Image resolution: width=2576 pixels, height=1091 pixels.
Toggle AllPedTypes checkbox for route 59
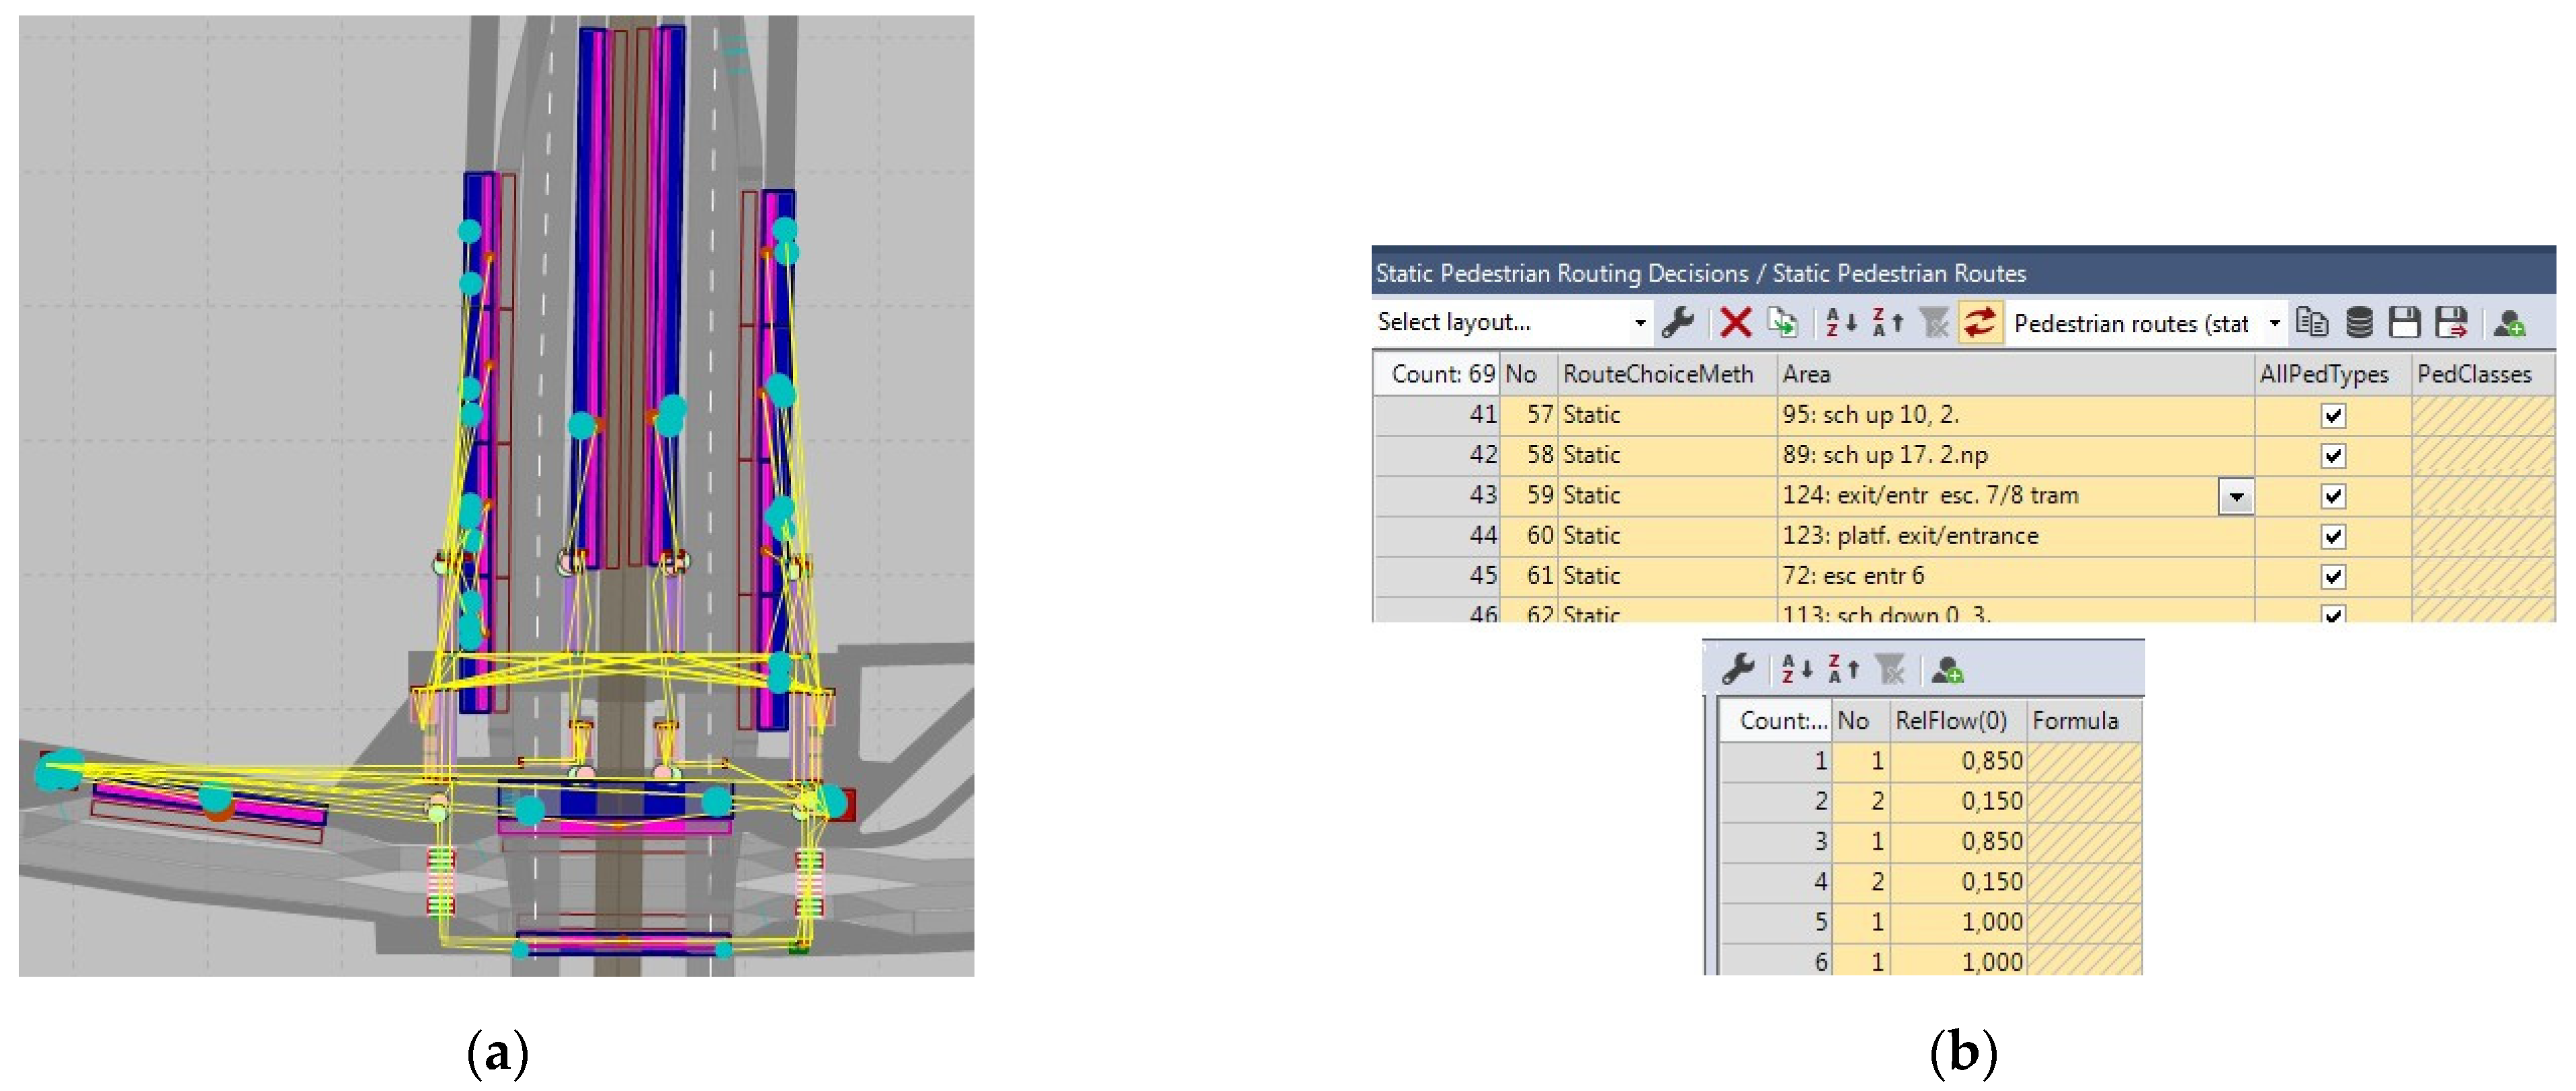(2332, 496)
